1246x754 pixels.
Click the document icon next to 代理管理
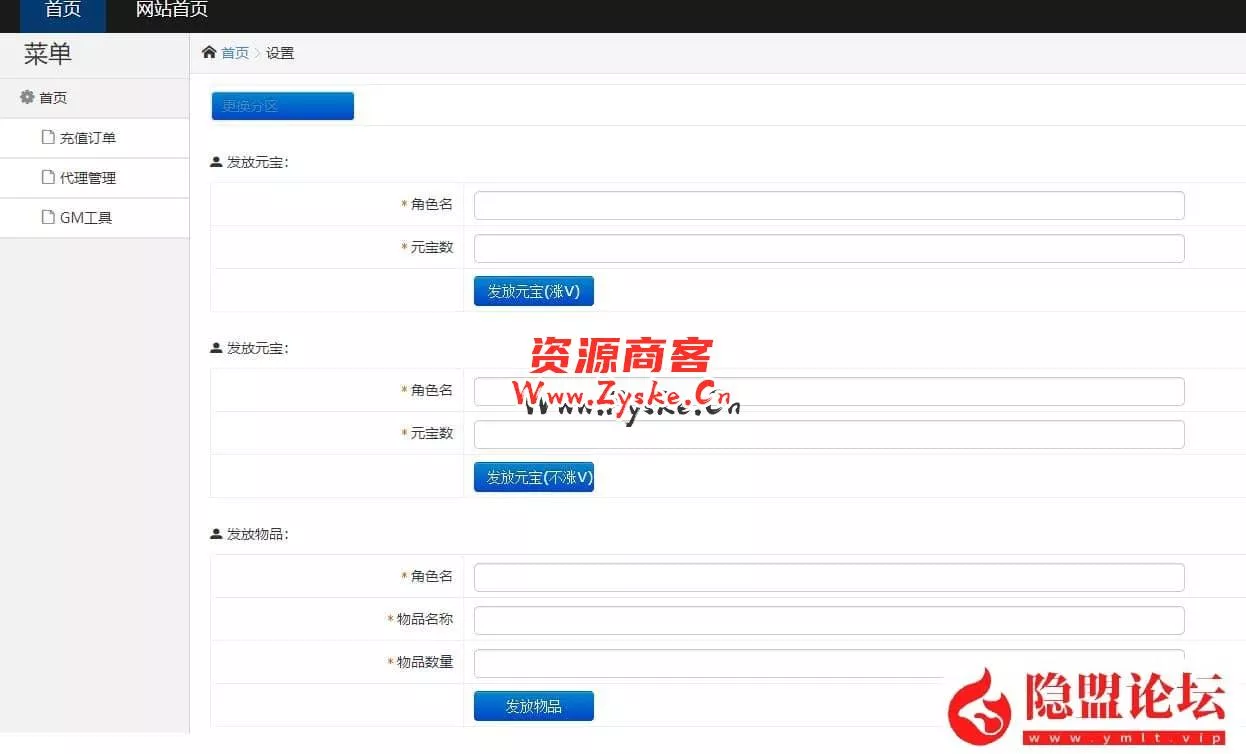pos(47,177)
